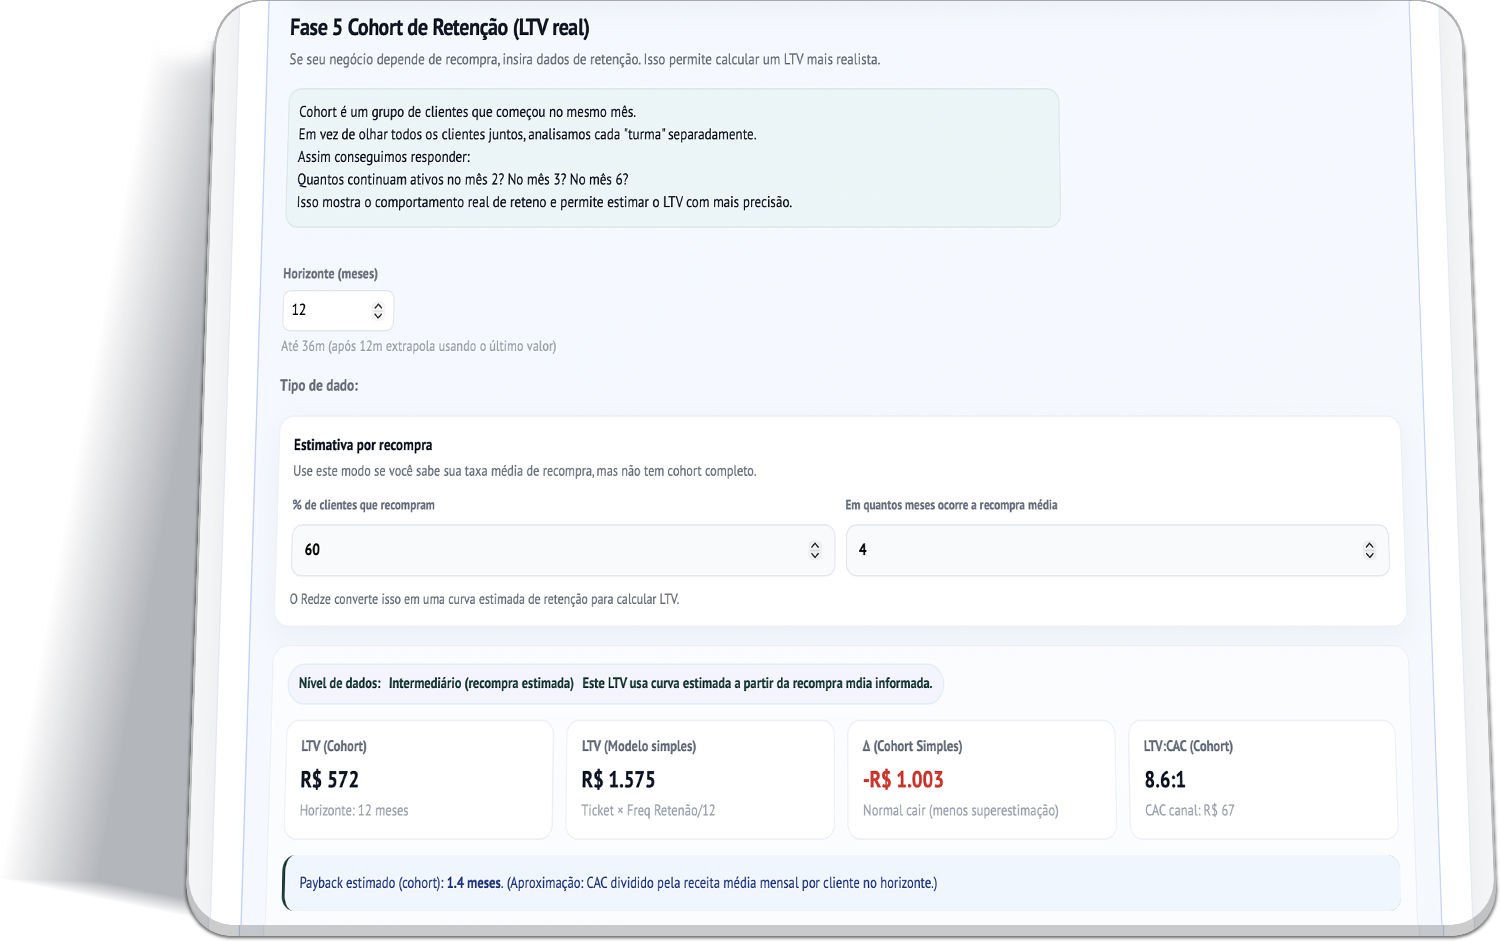Click the Até 36m extrapolation hint text
1500x941 pixels.
tap(418, 346)
